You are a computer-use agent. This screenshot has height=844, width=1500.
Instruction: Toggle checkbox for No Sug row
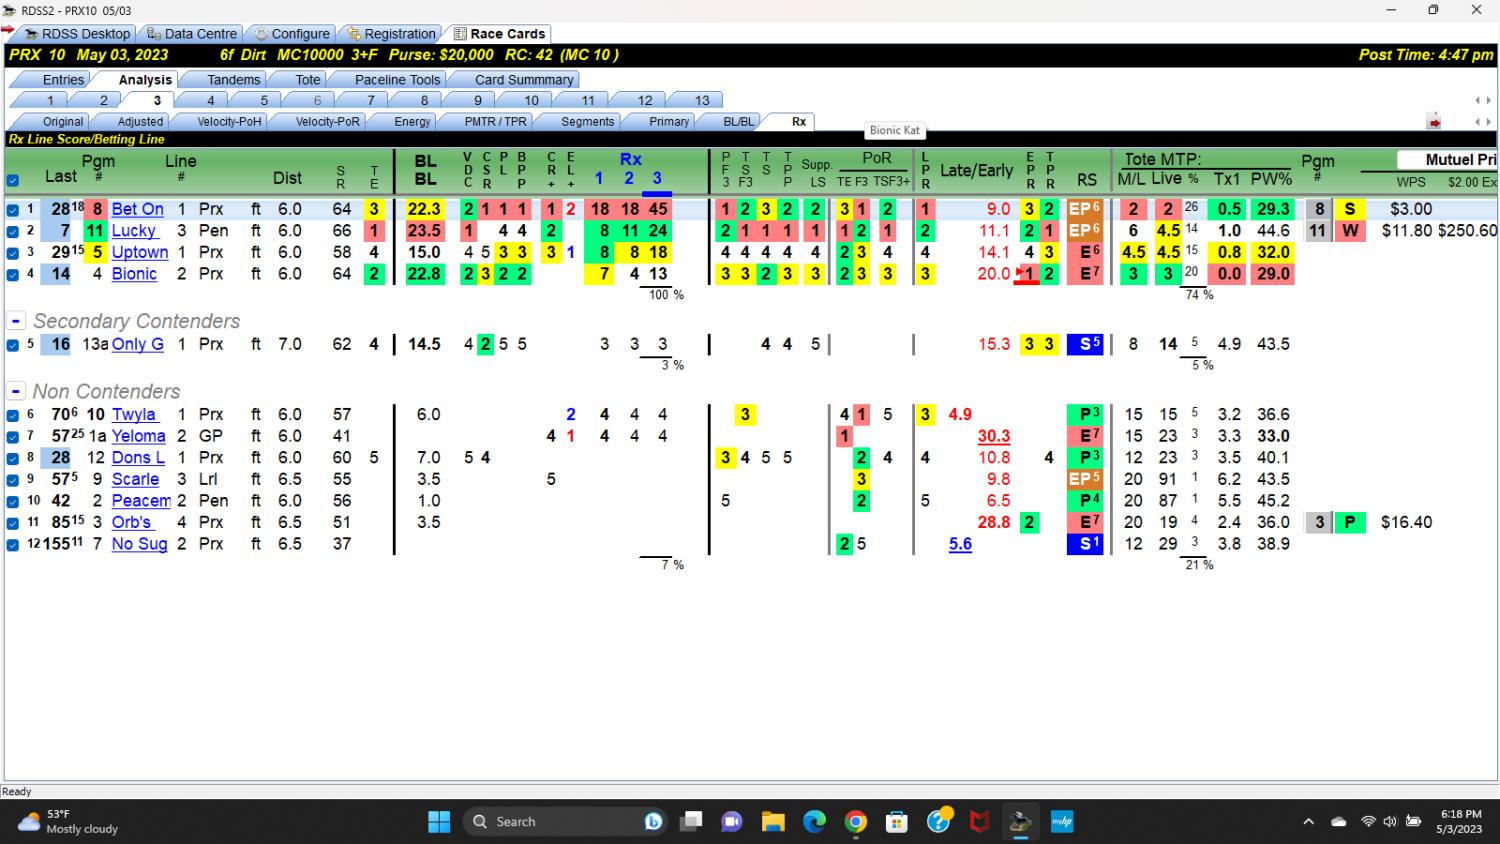(x=13, y=545)
